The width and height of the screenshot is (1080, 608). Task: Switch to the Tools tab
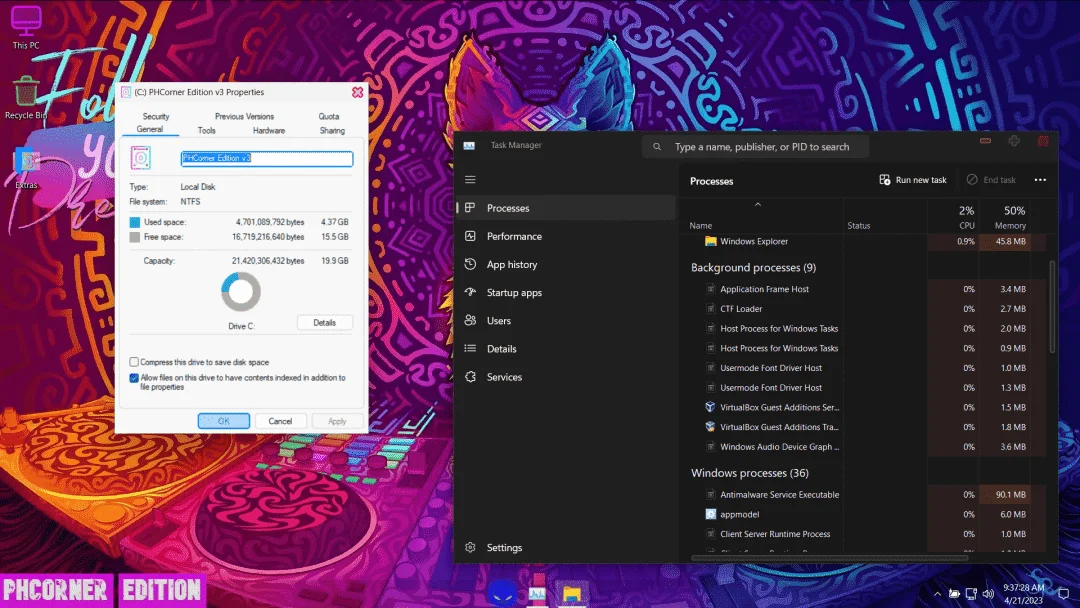[207, 130]
